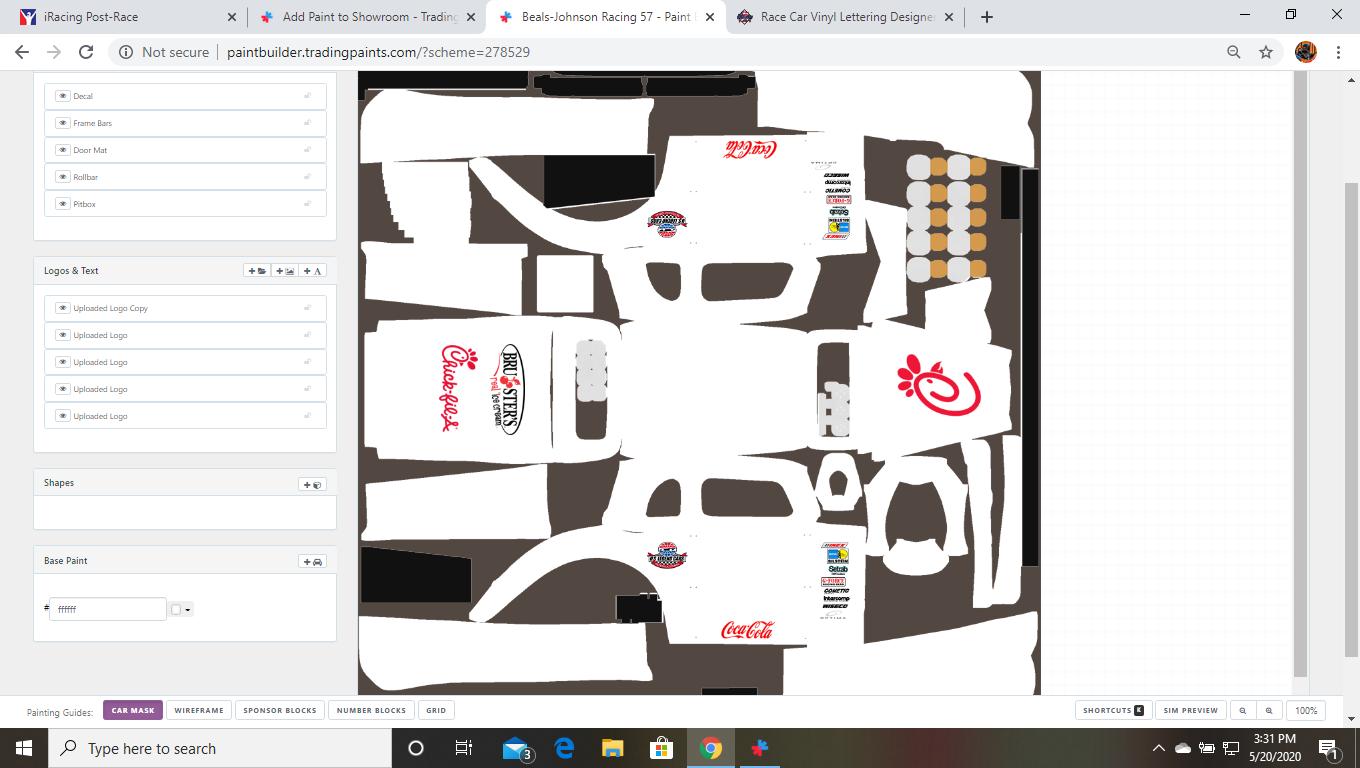Switch to Race Car Vinyl Lettering Designer tab
This screenshot has height=768, width=1360.
pos(845,17)
